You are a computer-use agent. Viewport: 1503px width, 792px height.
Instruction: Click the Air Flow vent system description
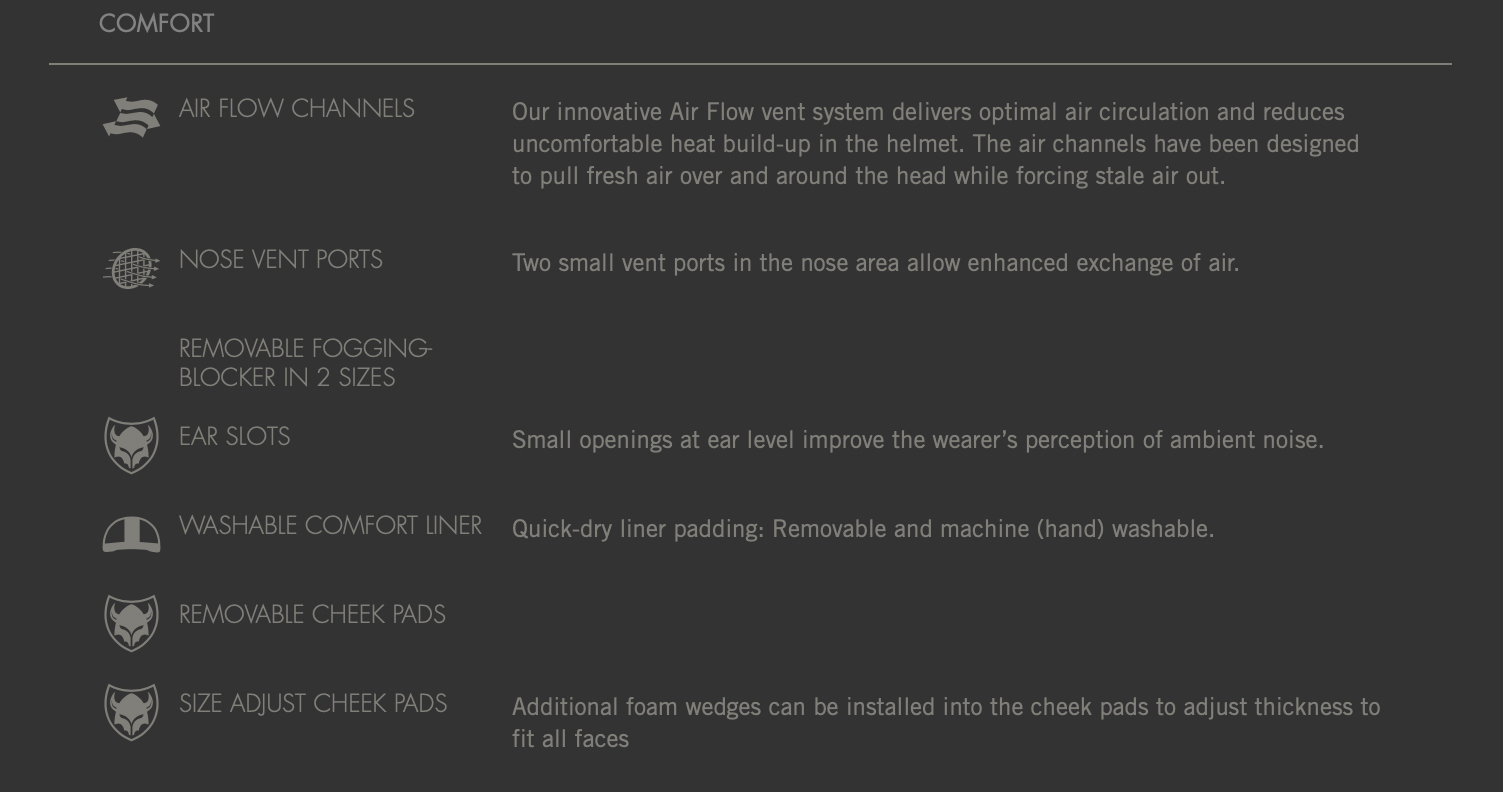(x=935, y=144)
